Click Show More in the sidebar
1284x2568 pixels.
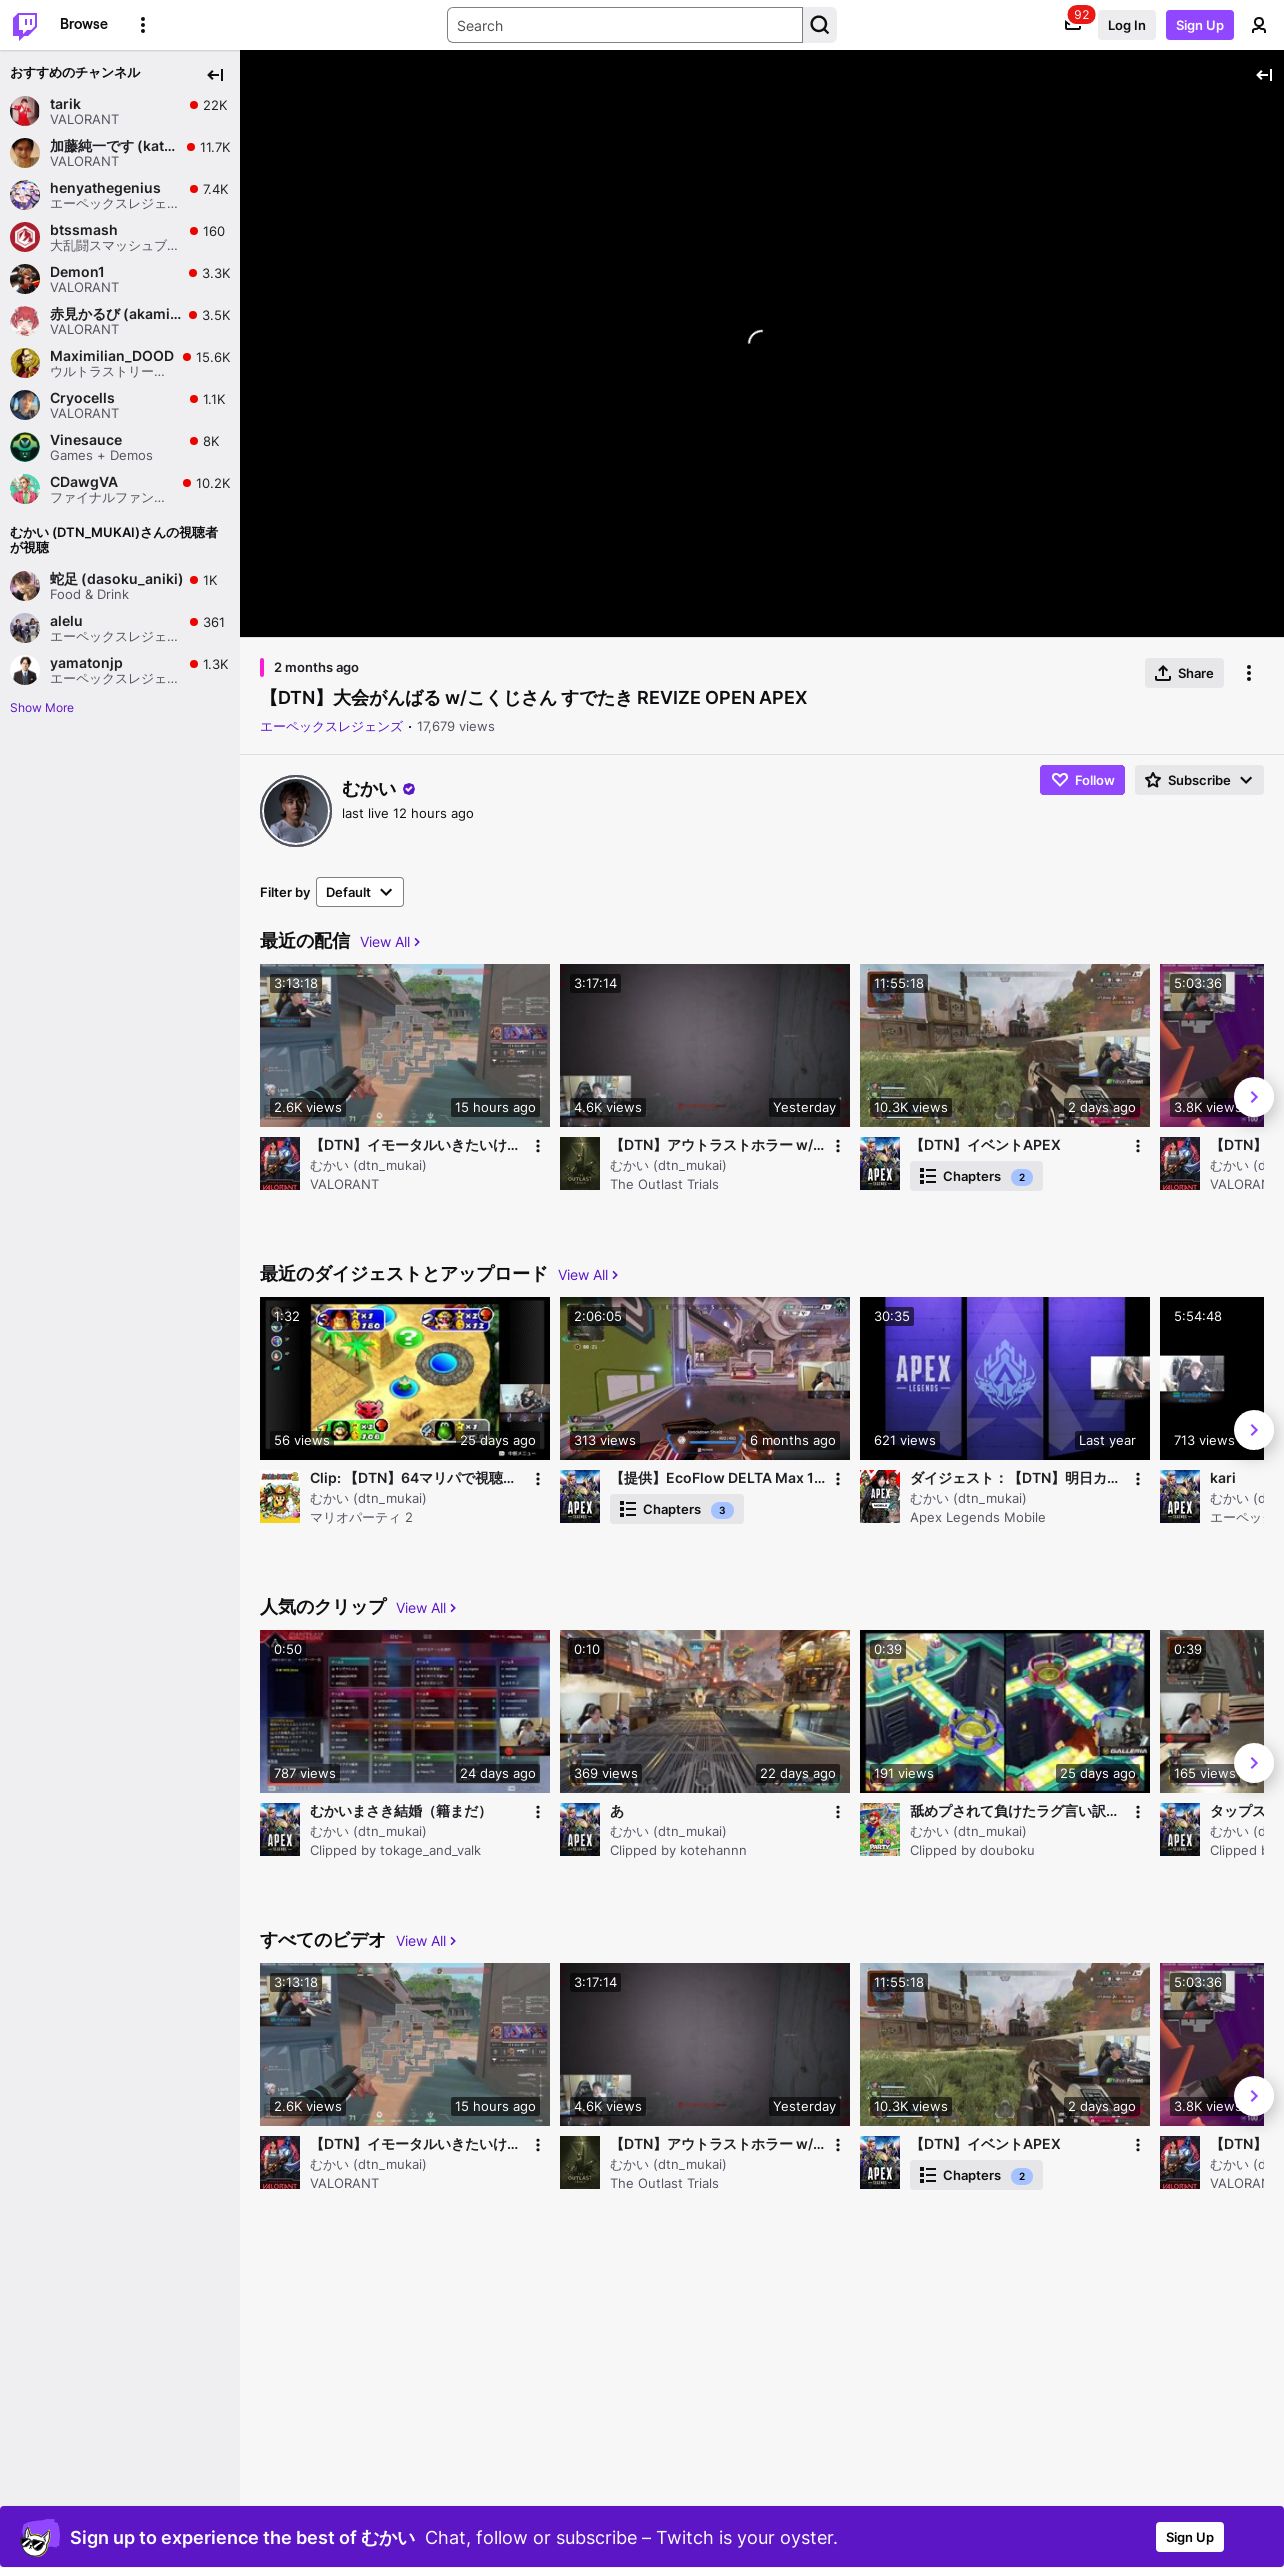tap(42, 708)
